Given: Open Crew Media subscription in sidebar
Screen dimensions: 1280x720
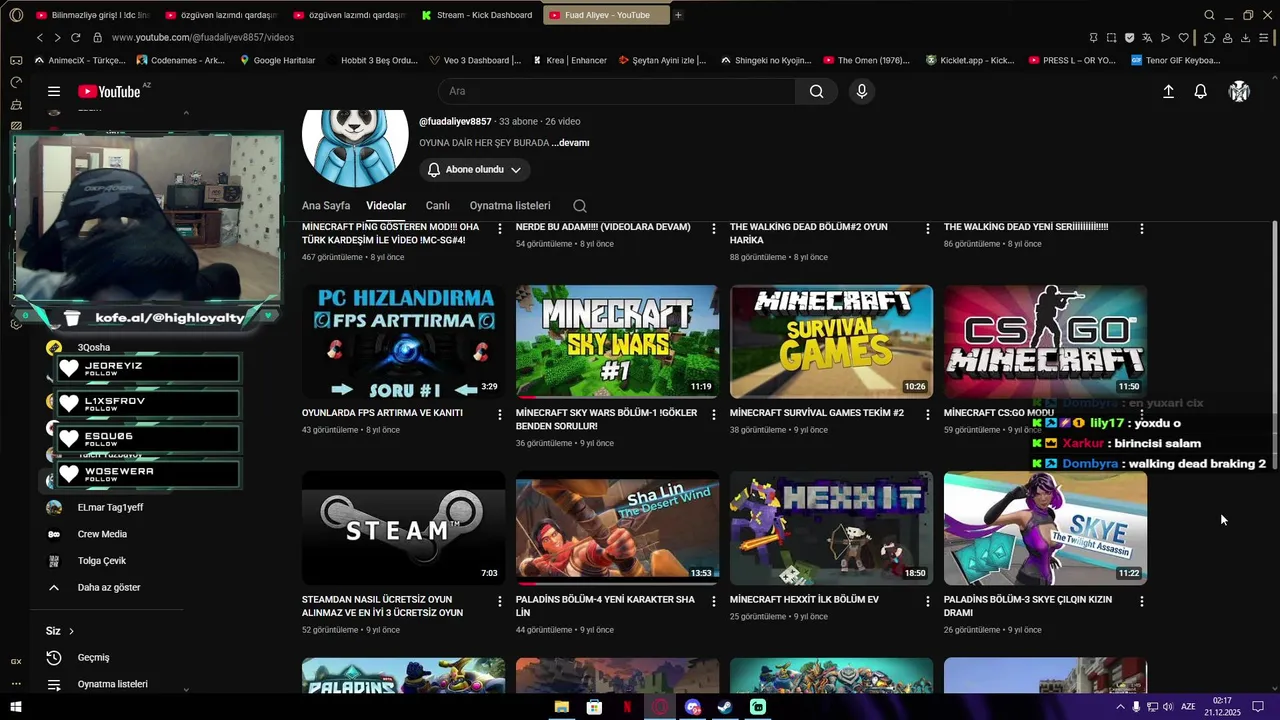Looking at the screenshot, I should (x=102, y=534).
